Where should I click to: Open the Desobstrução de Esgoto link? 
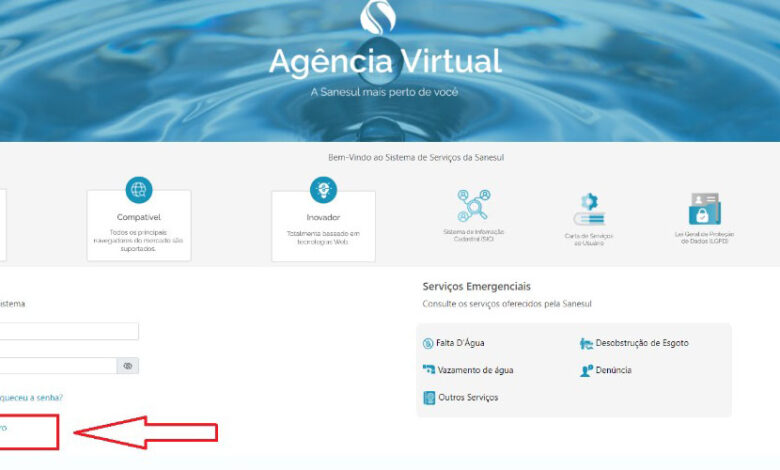[x=642, y=343]
